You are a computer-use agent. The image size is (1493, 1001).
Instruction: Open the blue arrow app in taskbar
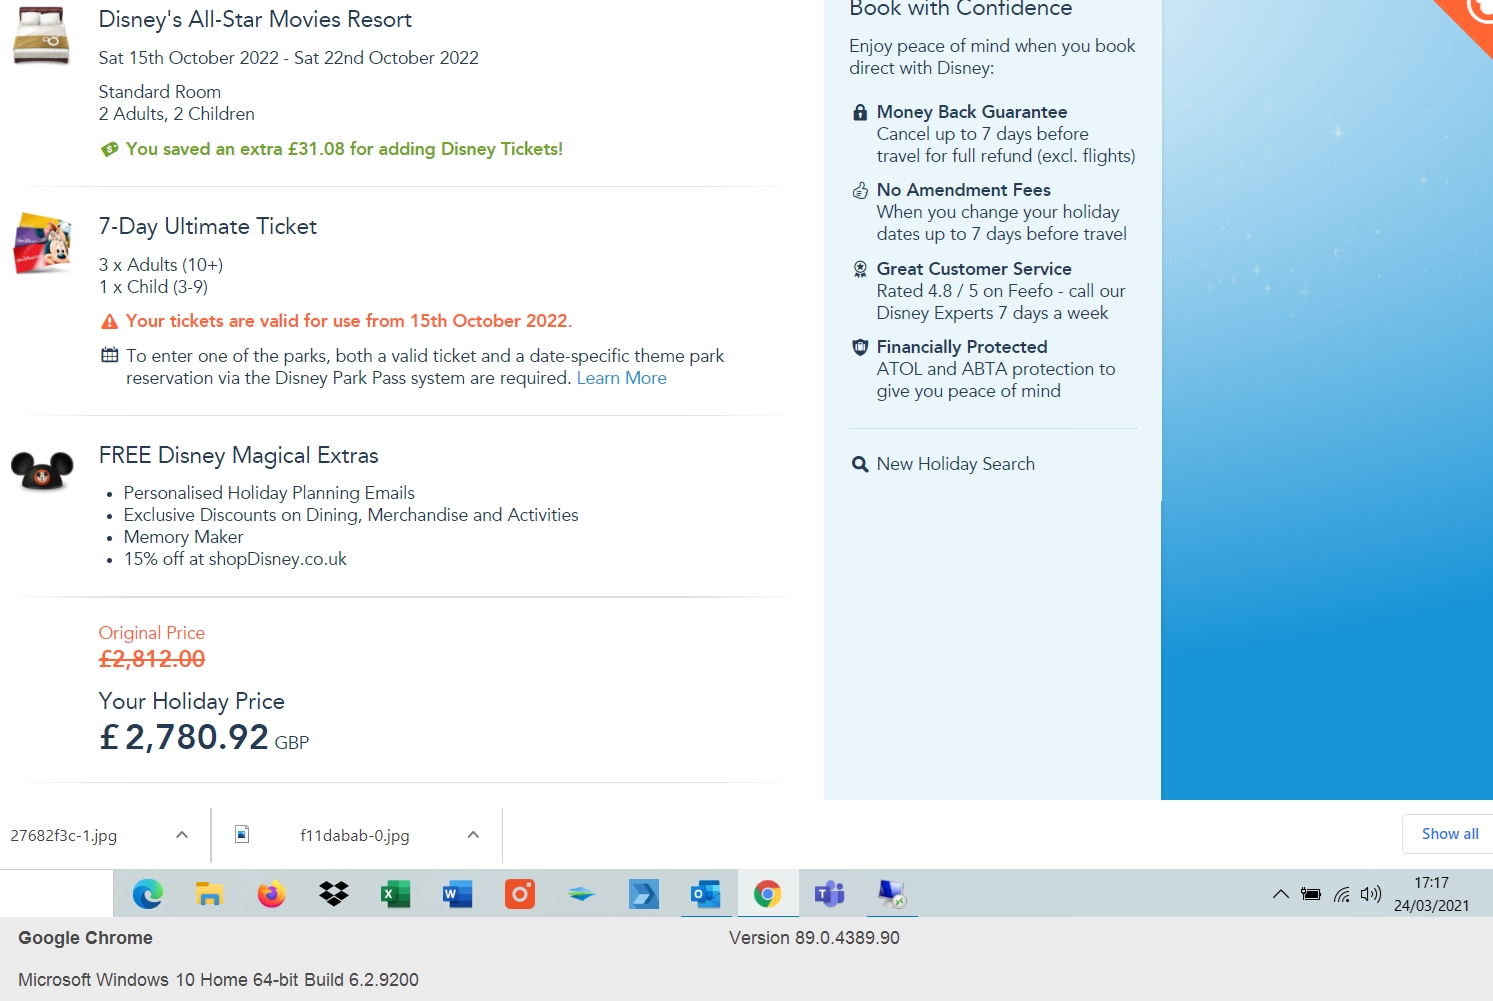pyautogui.click(x=644, y=893)
